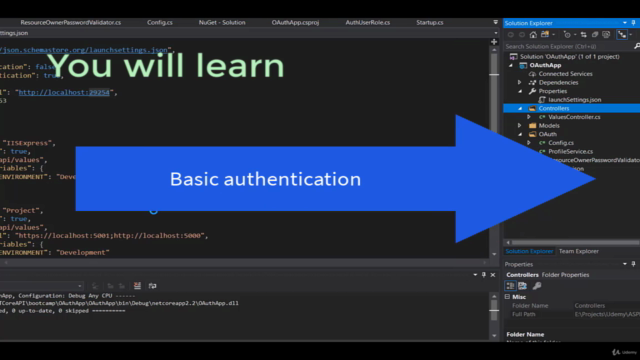The width and height of the screenshot is (640, 360).
Task: Expand the Dependencies node
Action: 520,82
